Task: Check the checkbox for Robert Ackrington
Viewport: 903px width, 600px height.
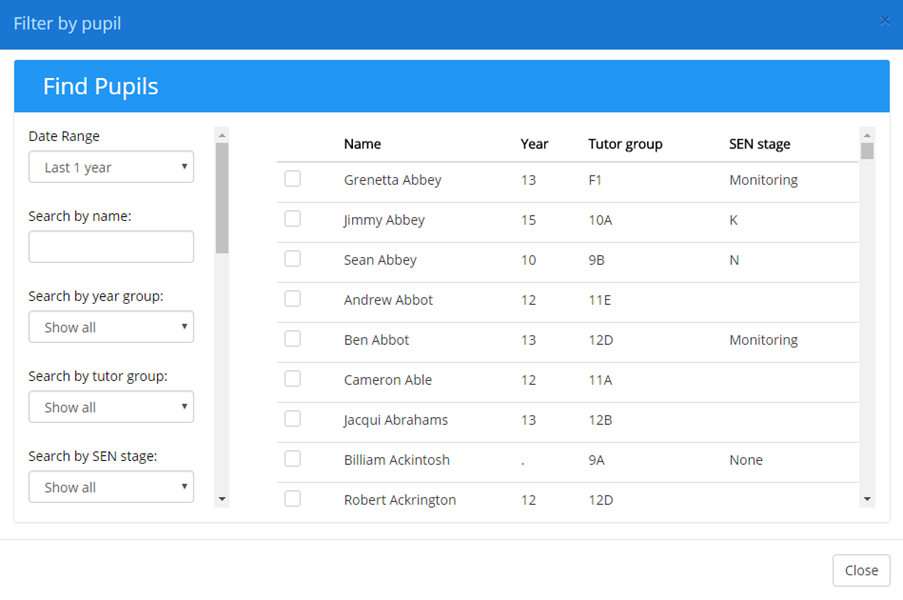Action: tap(292, 499)
